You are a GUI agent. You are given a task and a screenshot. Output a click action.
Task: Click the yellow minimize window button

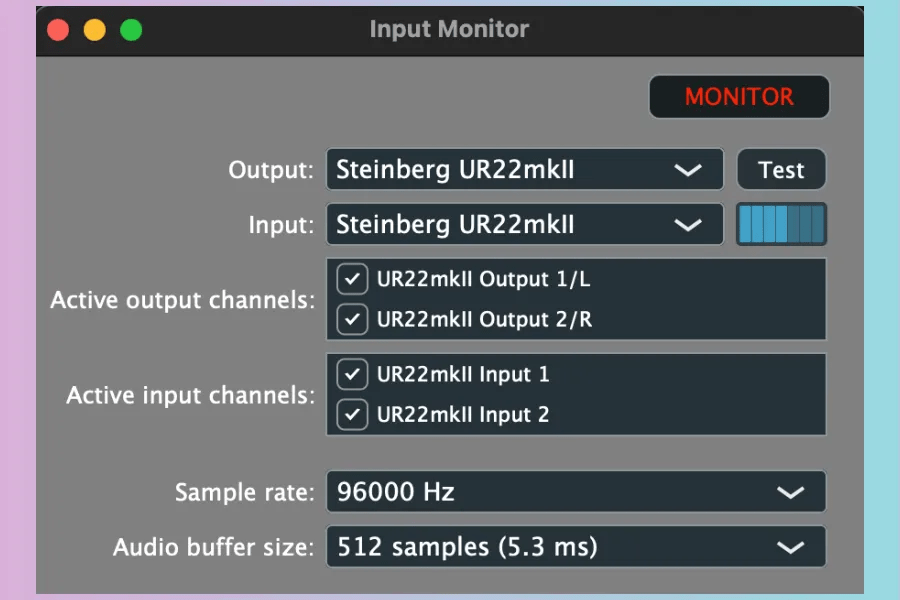click(94, 31)
